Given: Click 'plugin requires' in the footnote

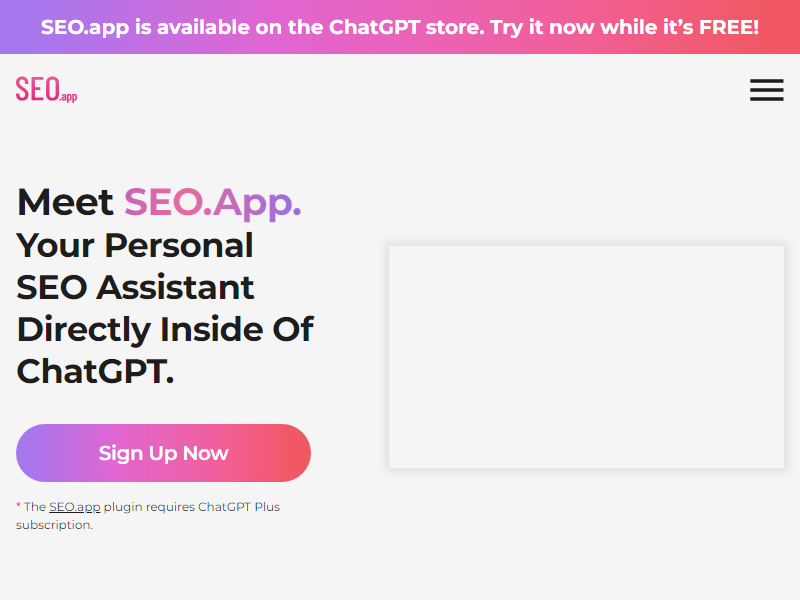Looking at the screenshot, I should (x=149, y=507).
